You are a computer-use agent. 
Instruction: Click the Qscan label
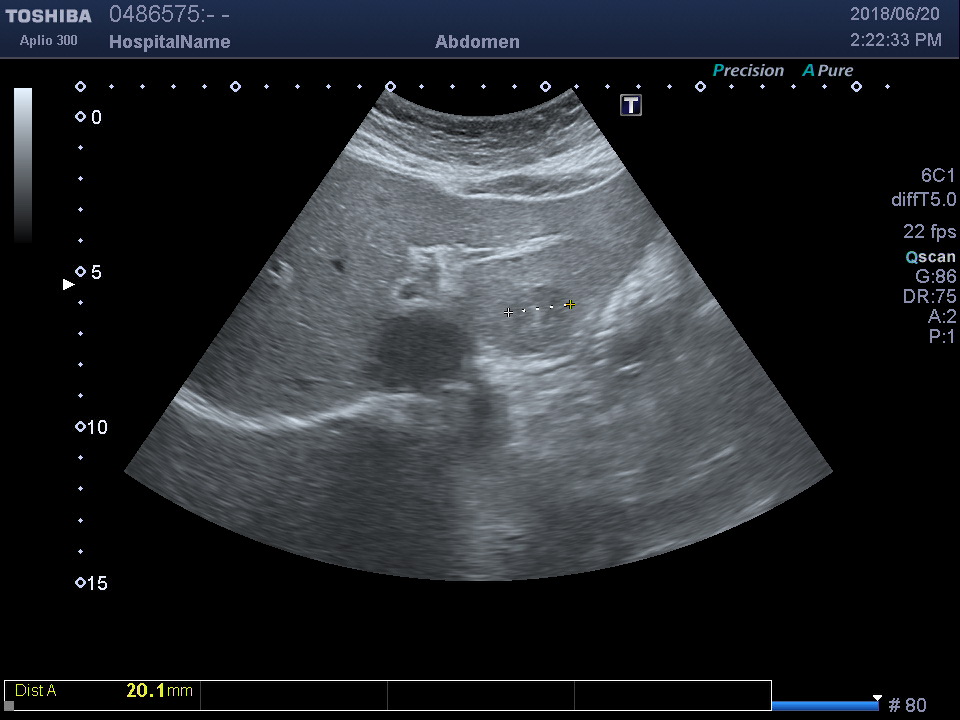click(931, 257)
